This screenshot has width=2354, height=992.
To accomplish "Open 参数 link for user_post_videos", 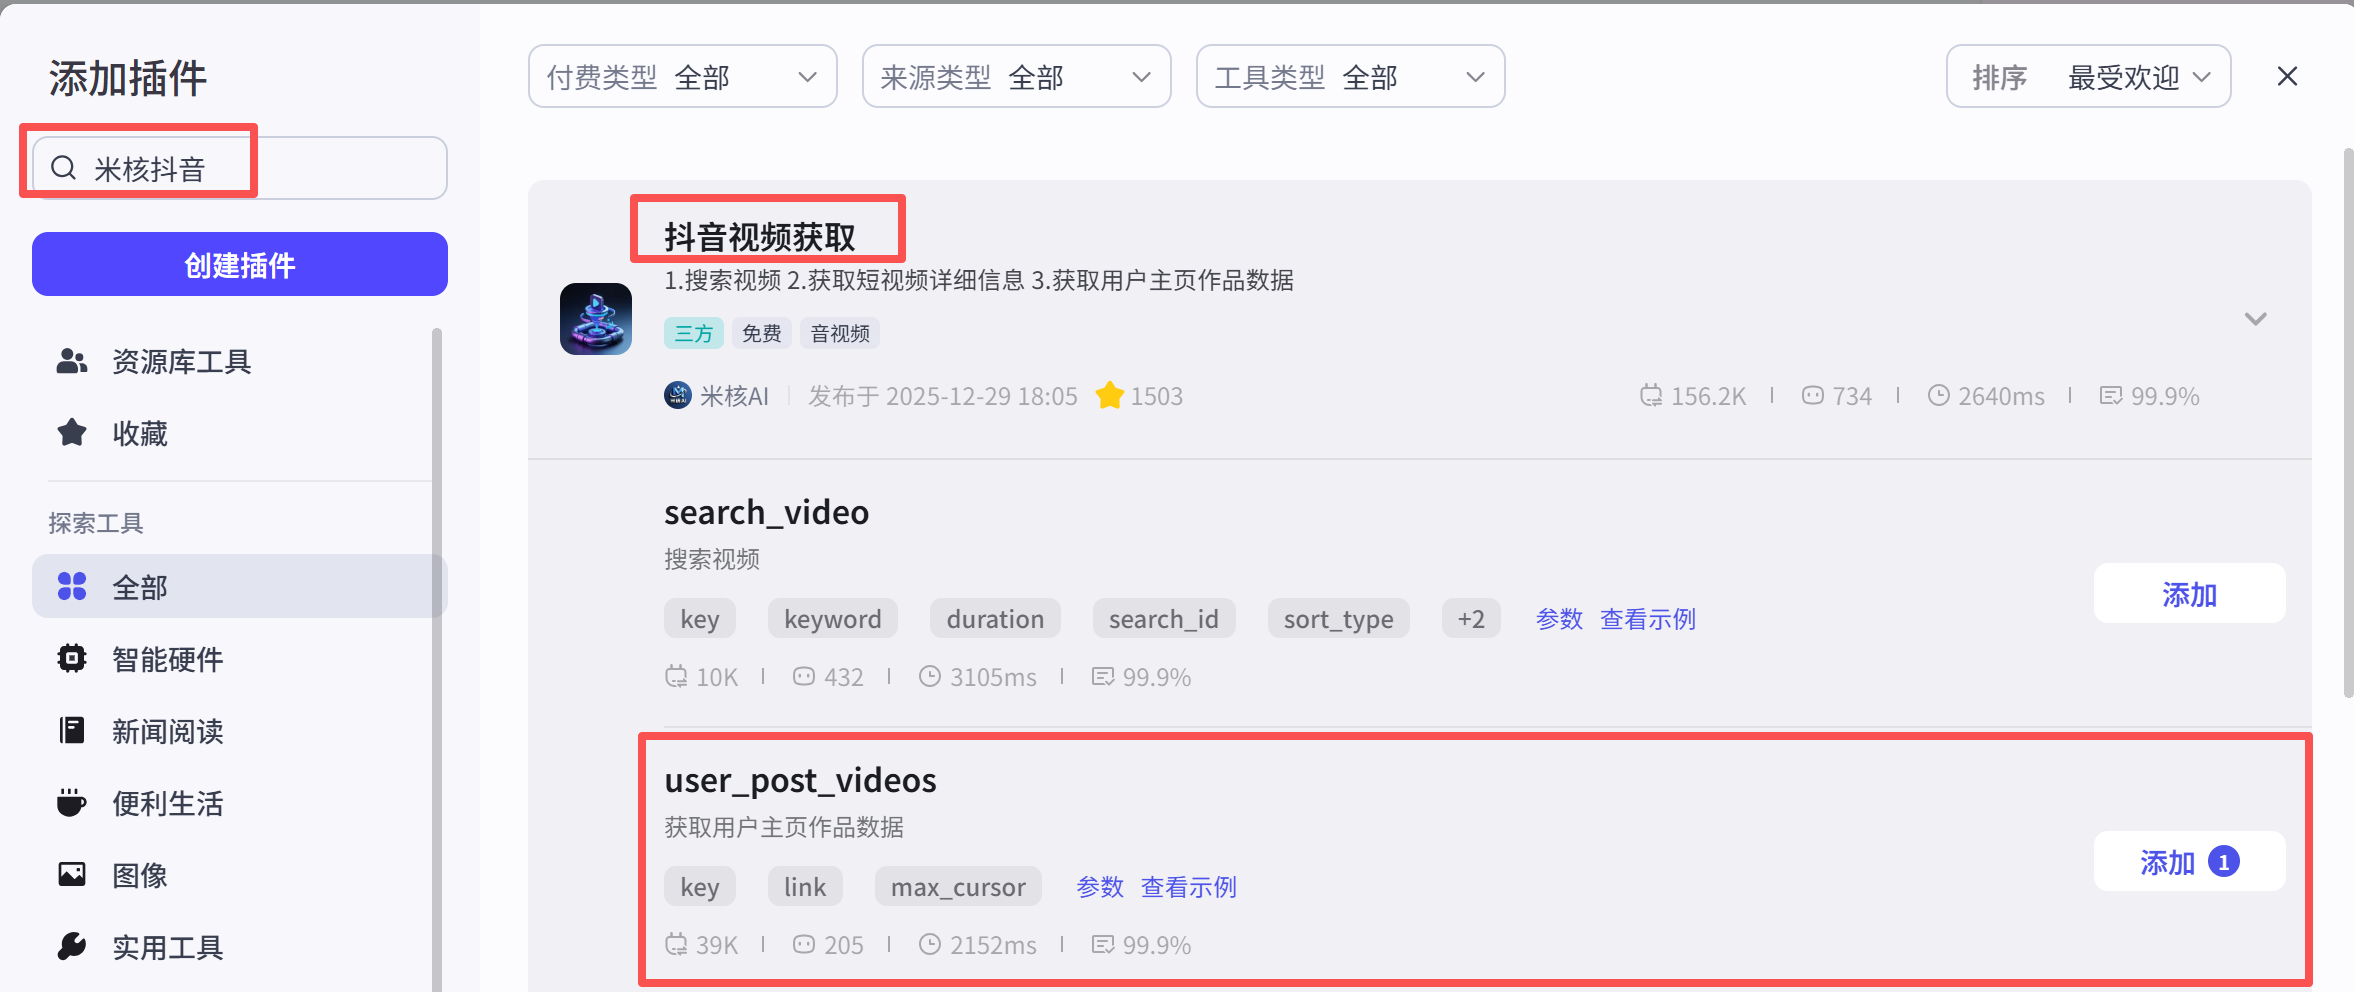I will (1100, 887).
